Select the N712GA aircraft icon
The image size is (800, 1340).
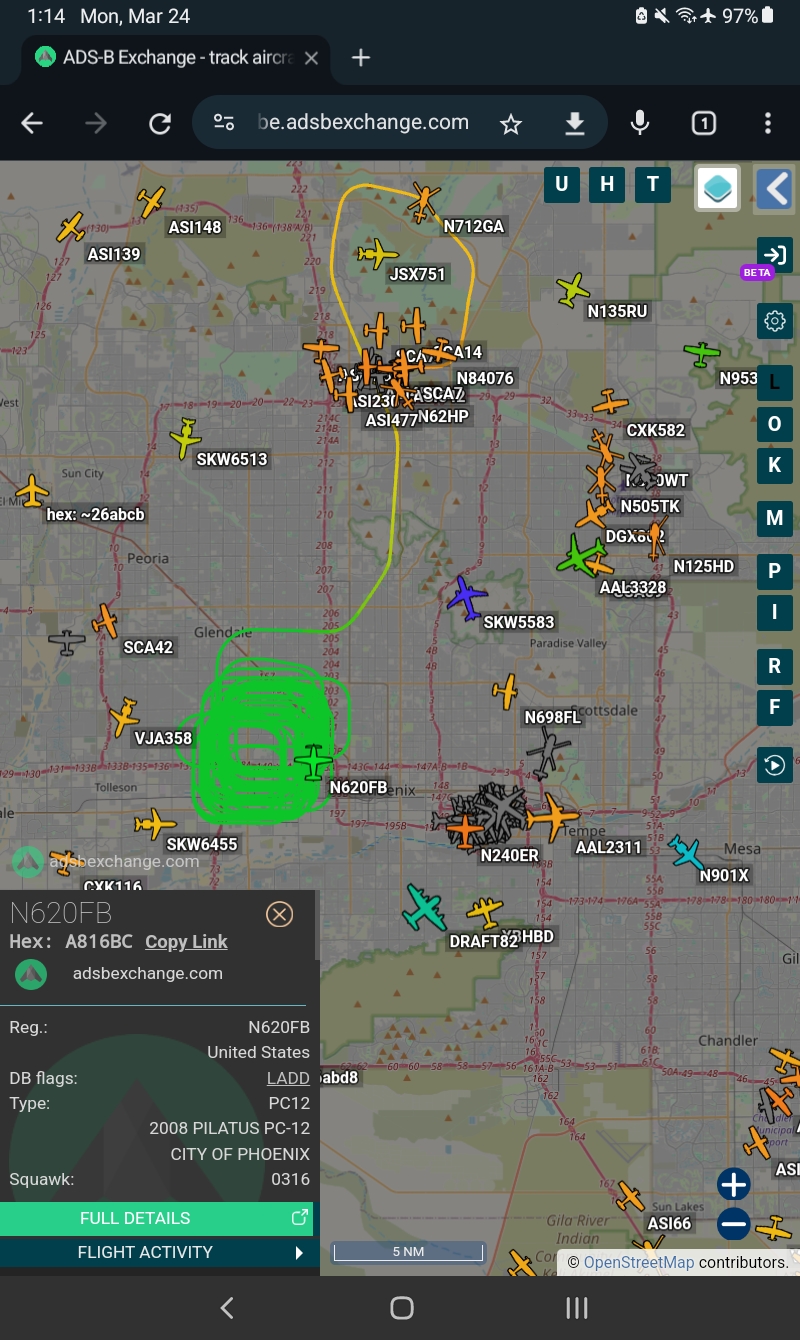tap(424, 201)
